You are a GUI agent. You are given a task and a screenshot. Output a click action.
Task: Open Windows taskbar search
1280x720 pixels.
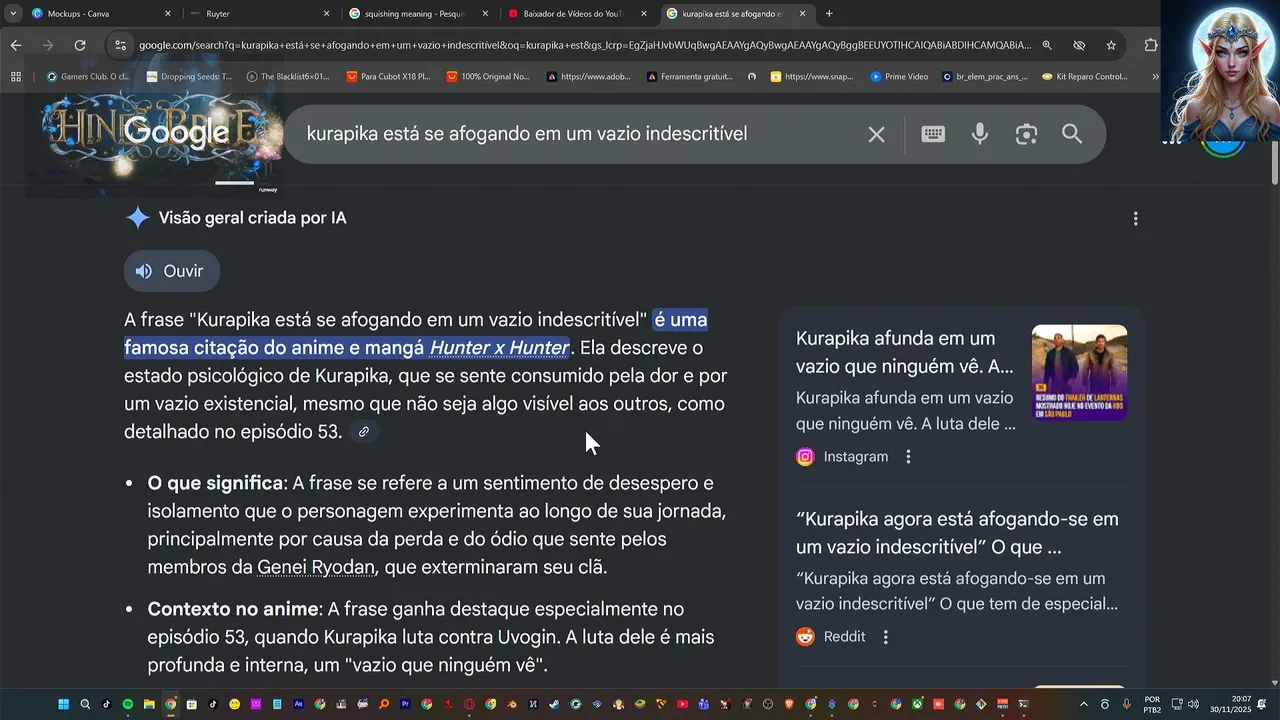click(x=85, y=704)
